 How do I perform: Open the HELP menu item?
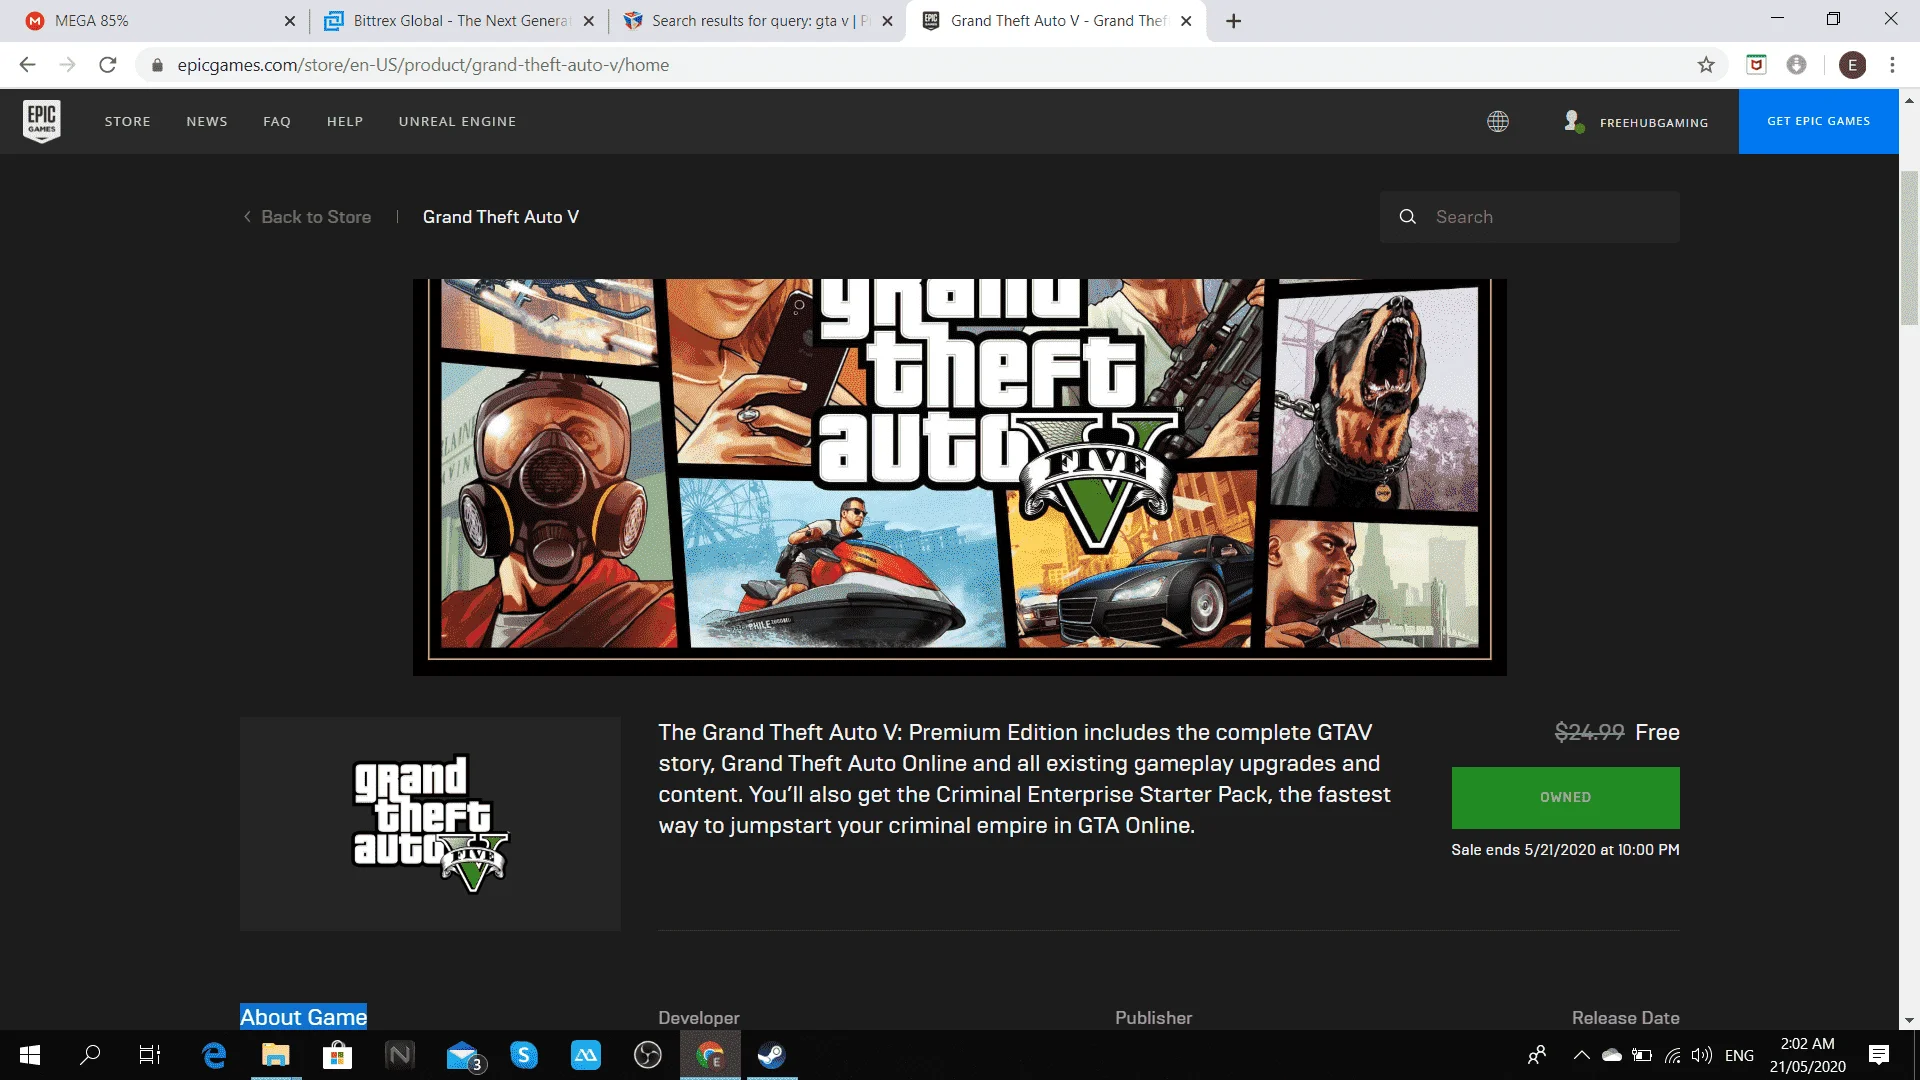point(345,122)
